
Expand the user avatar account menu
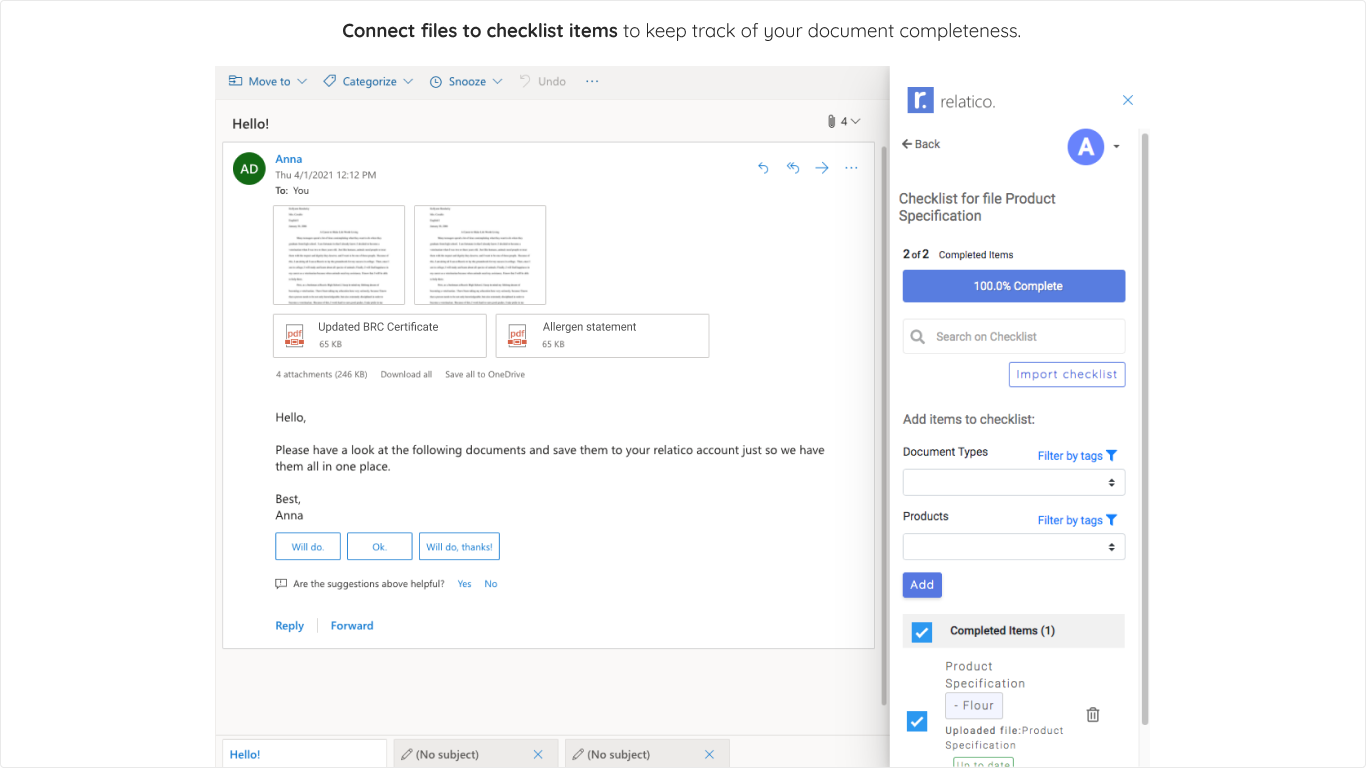1116,147
